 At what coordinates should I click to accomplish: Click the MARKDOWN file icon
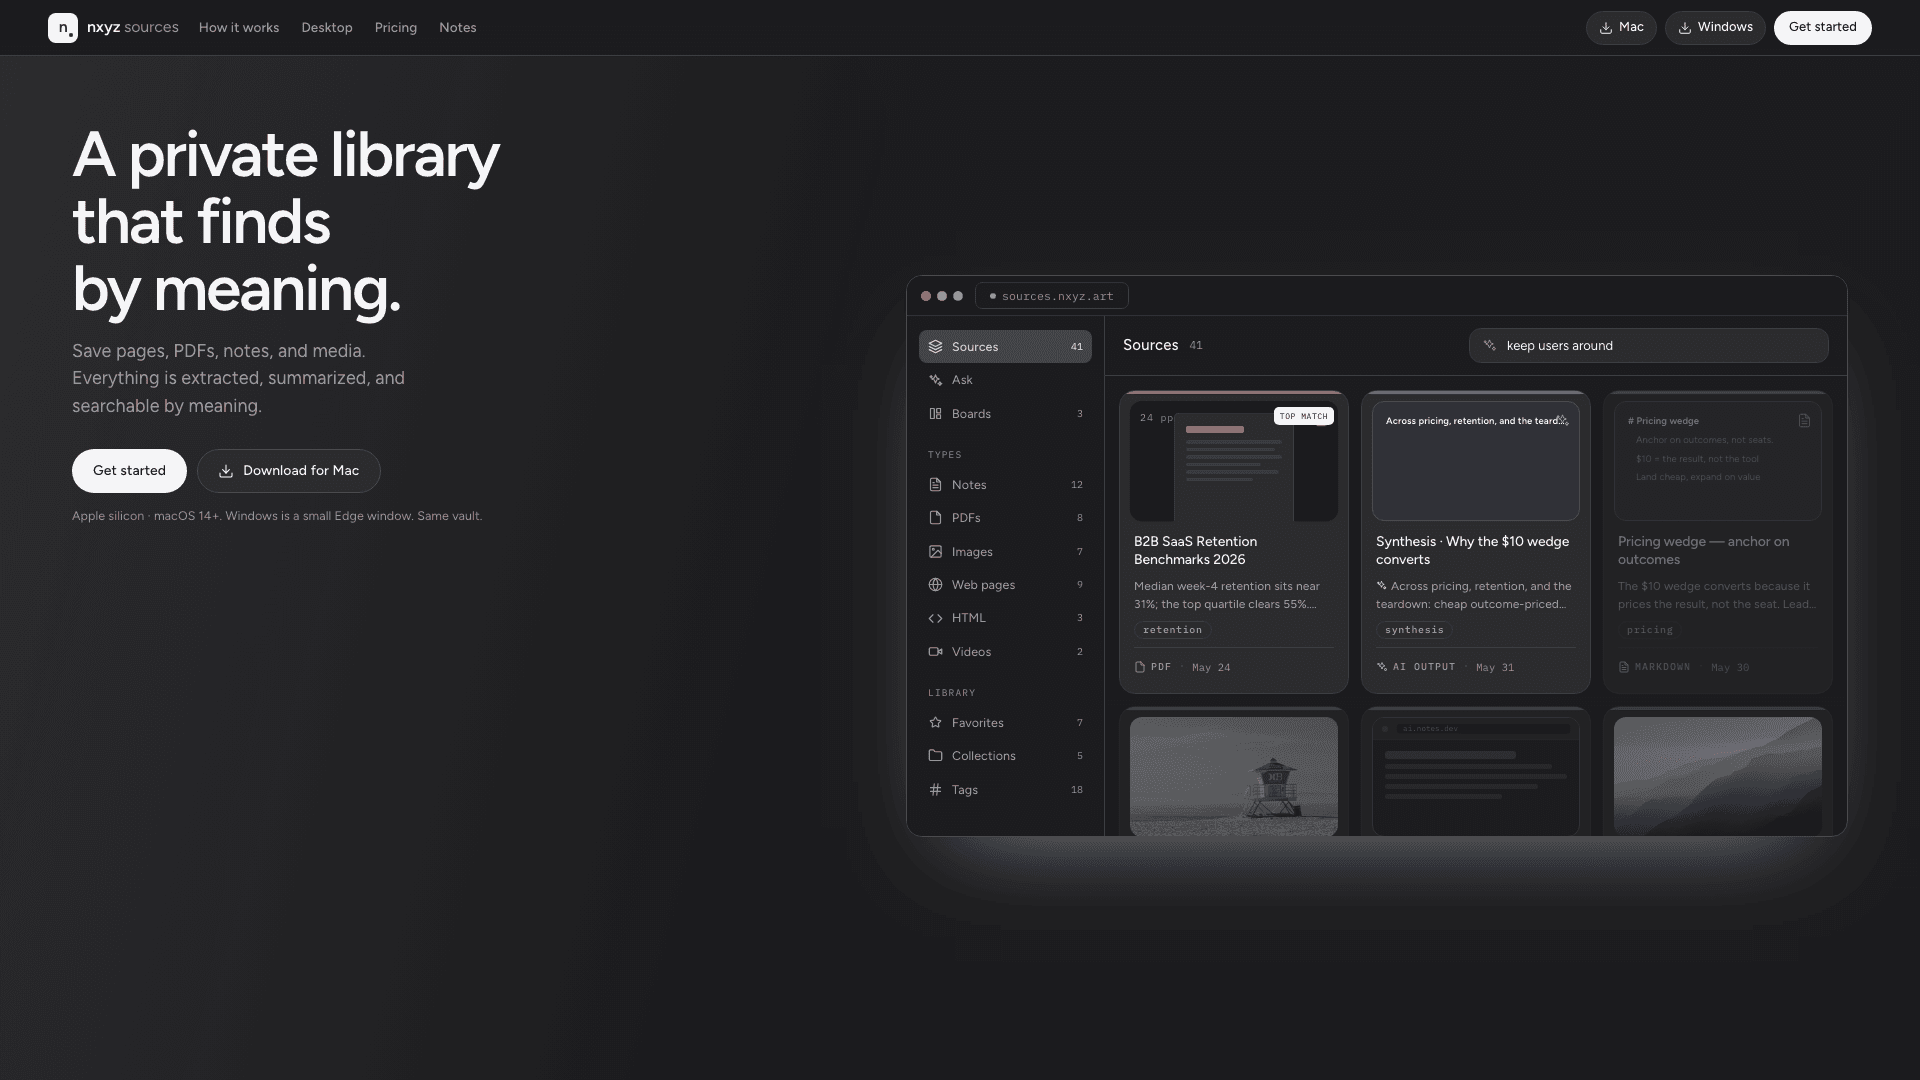pos(1624,667)
